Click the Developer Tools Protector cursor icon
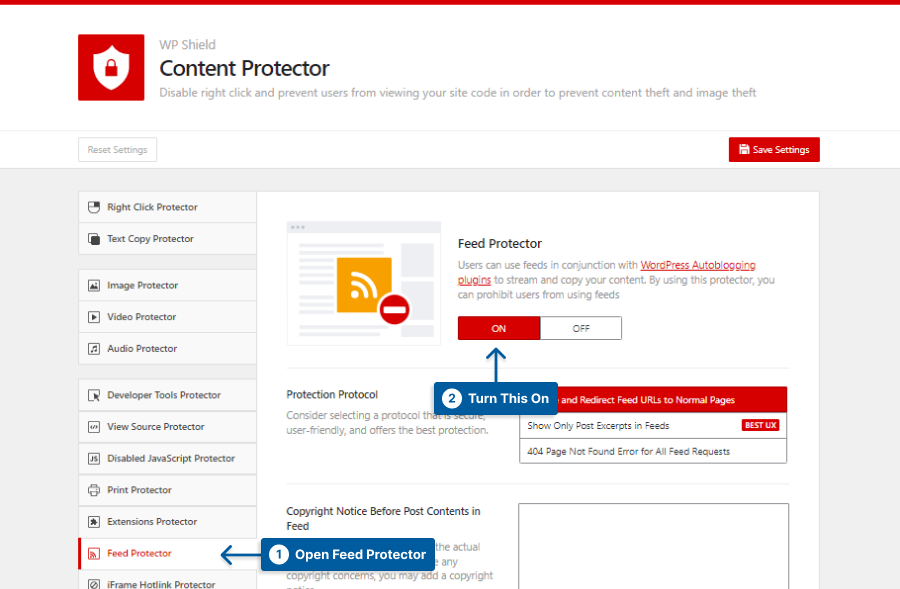This screenshot has width=900, height=589. coord(94,395)
